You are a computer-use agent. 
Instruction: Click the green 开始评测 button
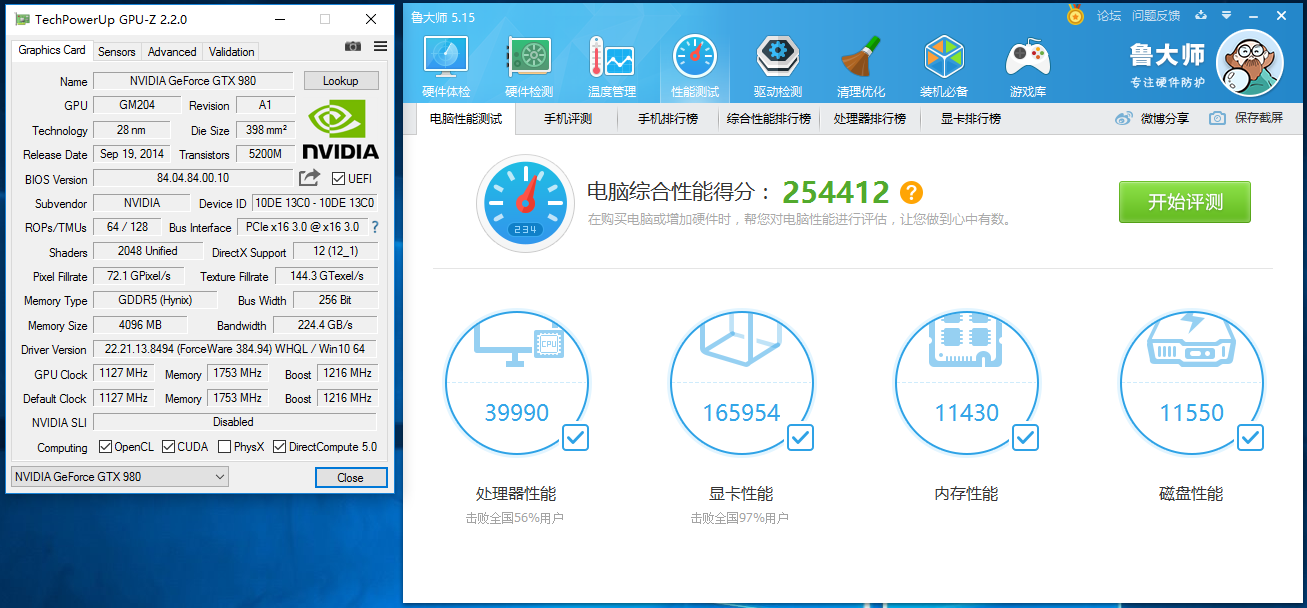pos(1185,202)
